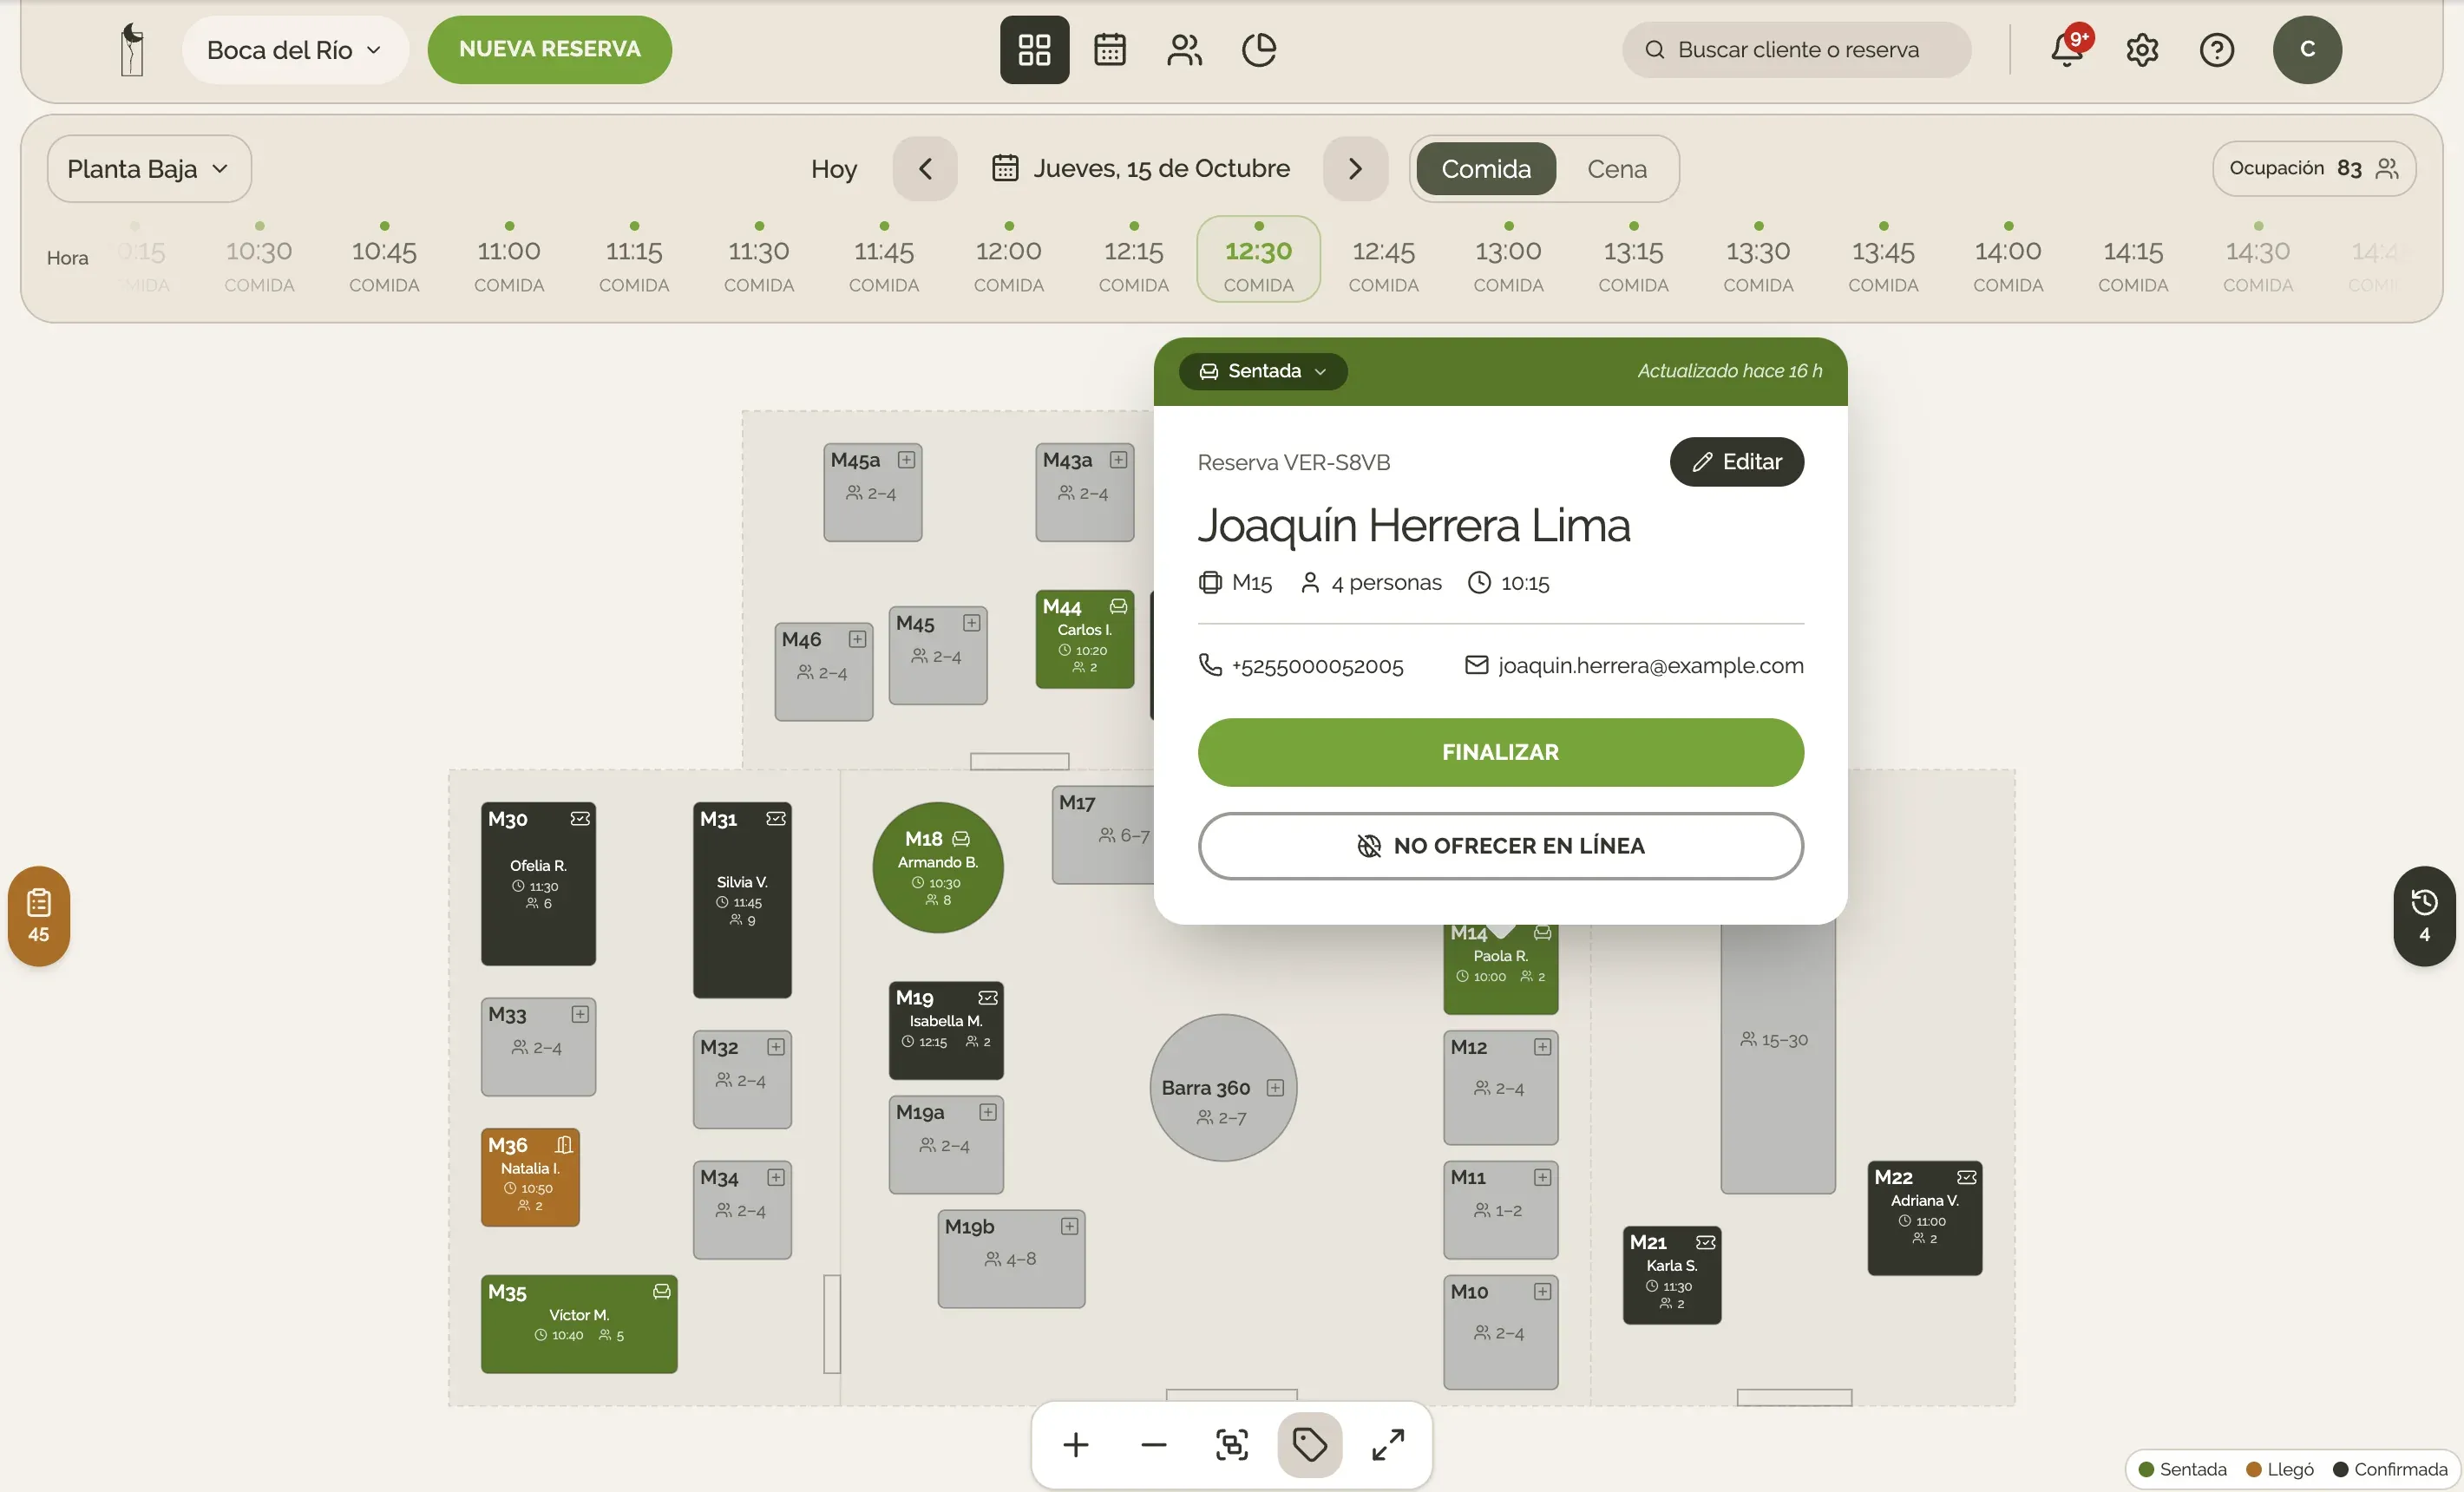2464x1492 pixels.
Task: Open help question mark icon
Action: pyautogui.click(x=2217, y=49)
